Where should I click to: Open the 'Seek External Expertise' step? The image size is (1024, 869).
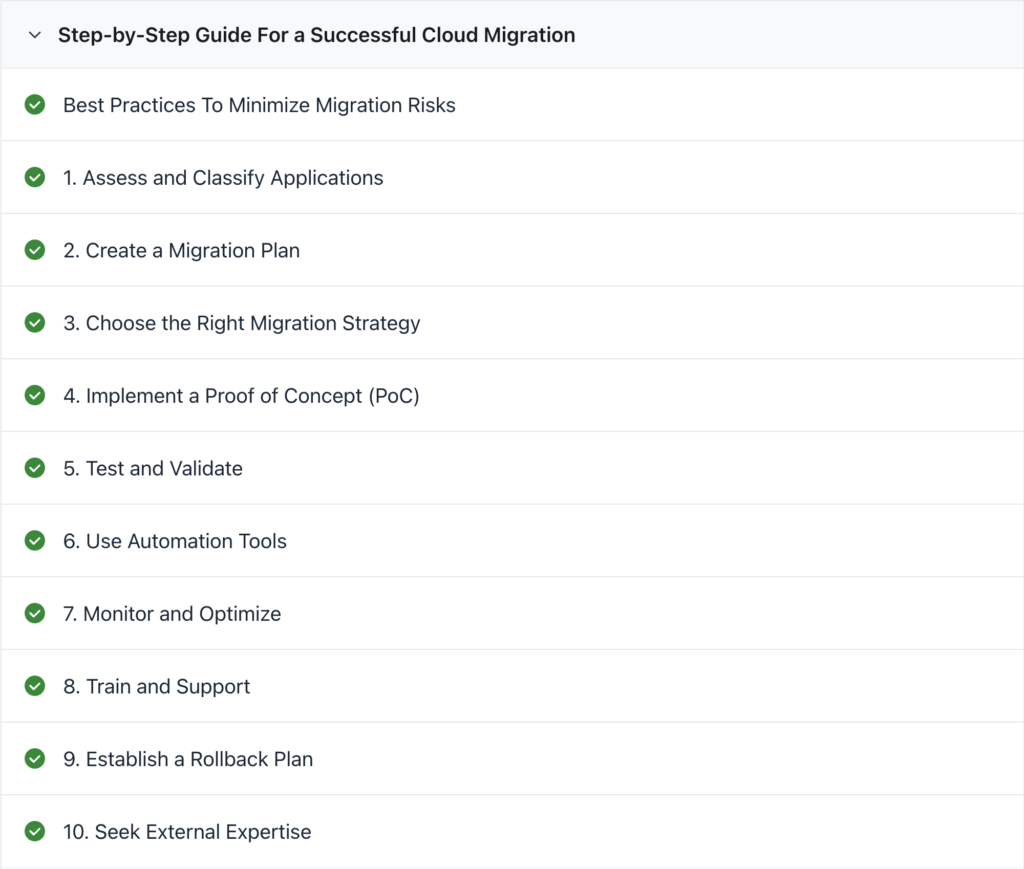pos(187,831)
